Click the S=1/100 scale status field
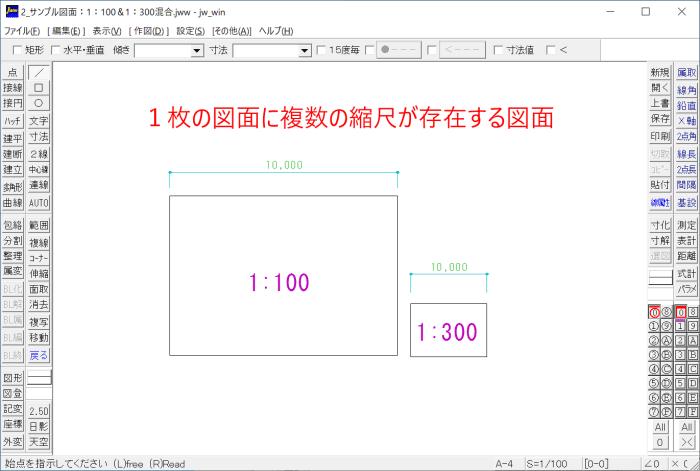 tap(546, 464)
